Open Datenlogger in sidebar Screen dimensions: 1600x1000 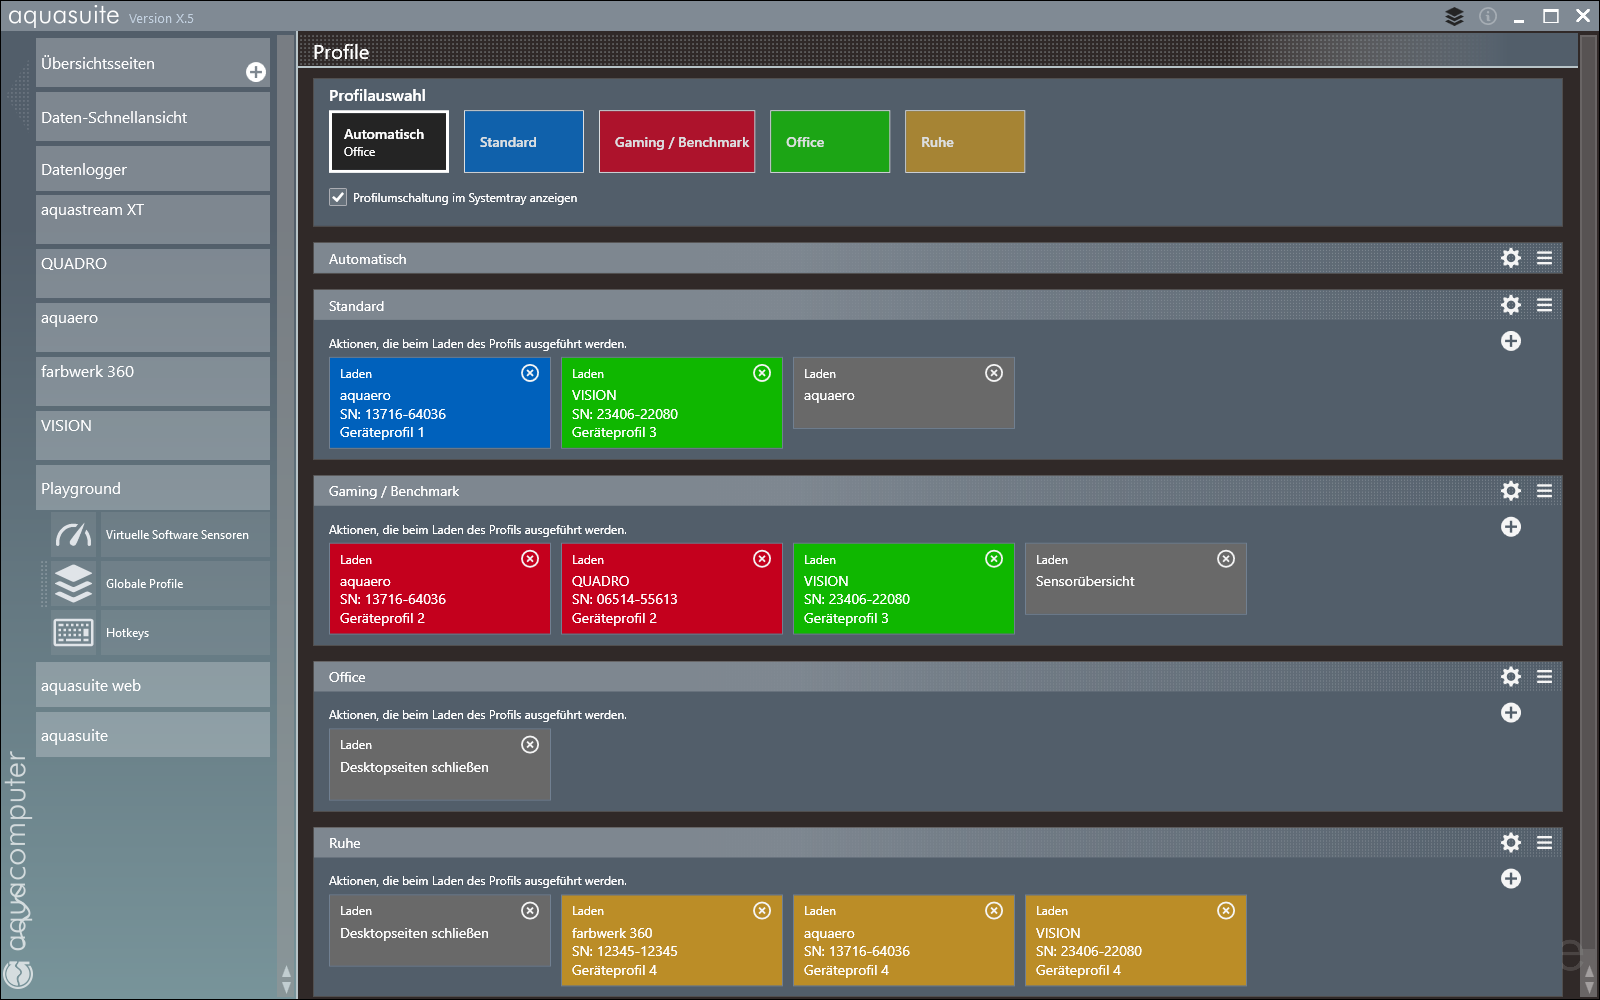point(153,169)
